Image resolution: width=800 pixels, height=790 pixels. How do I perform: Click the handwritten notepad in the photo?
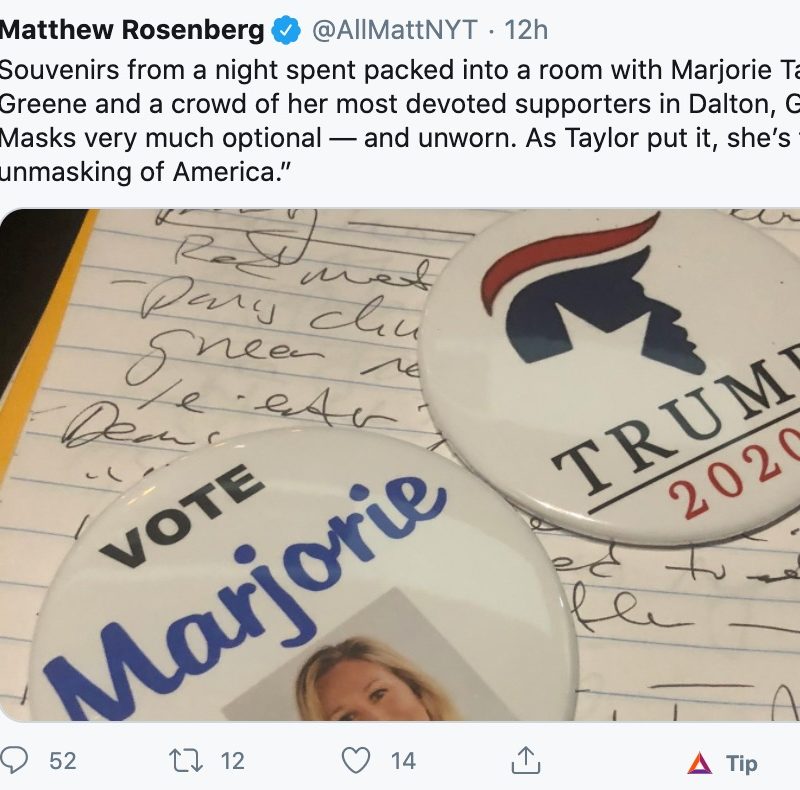click(x=250, y=330)
